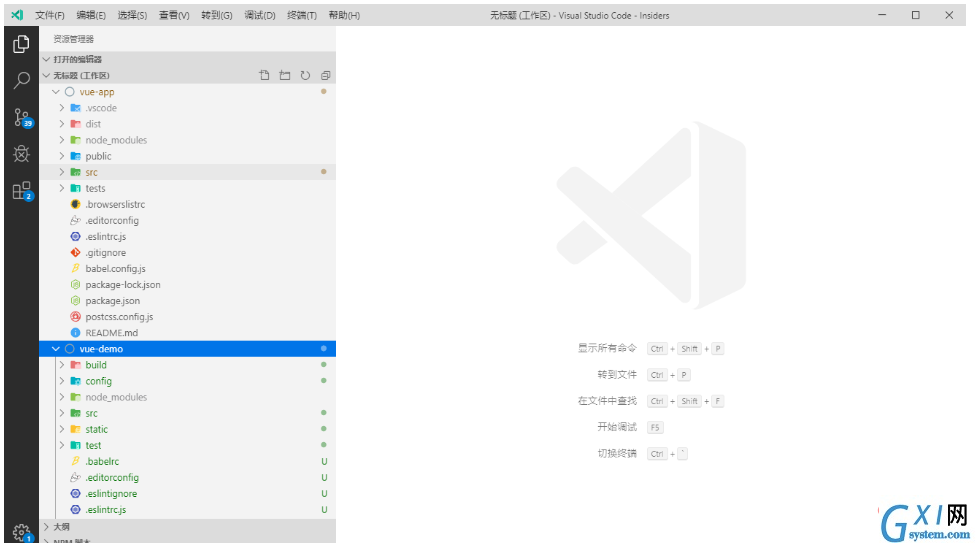Click the package-lock.json file icon

click(75, 284)
